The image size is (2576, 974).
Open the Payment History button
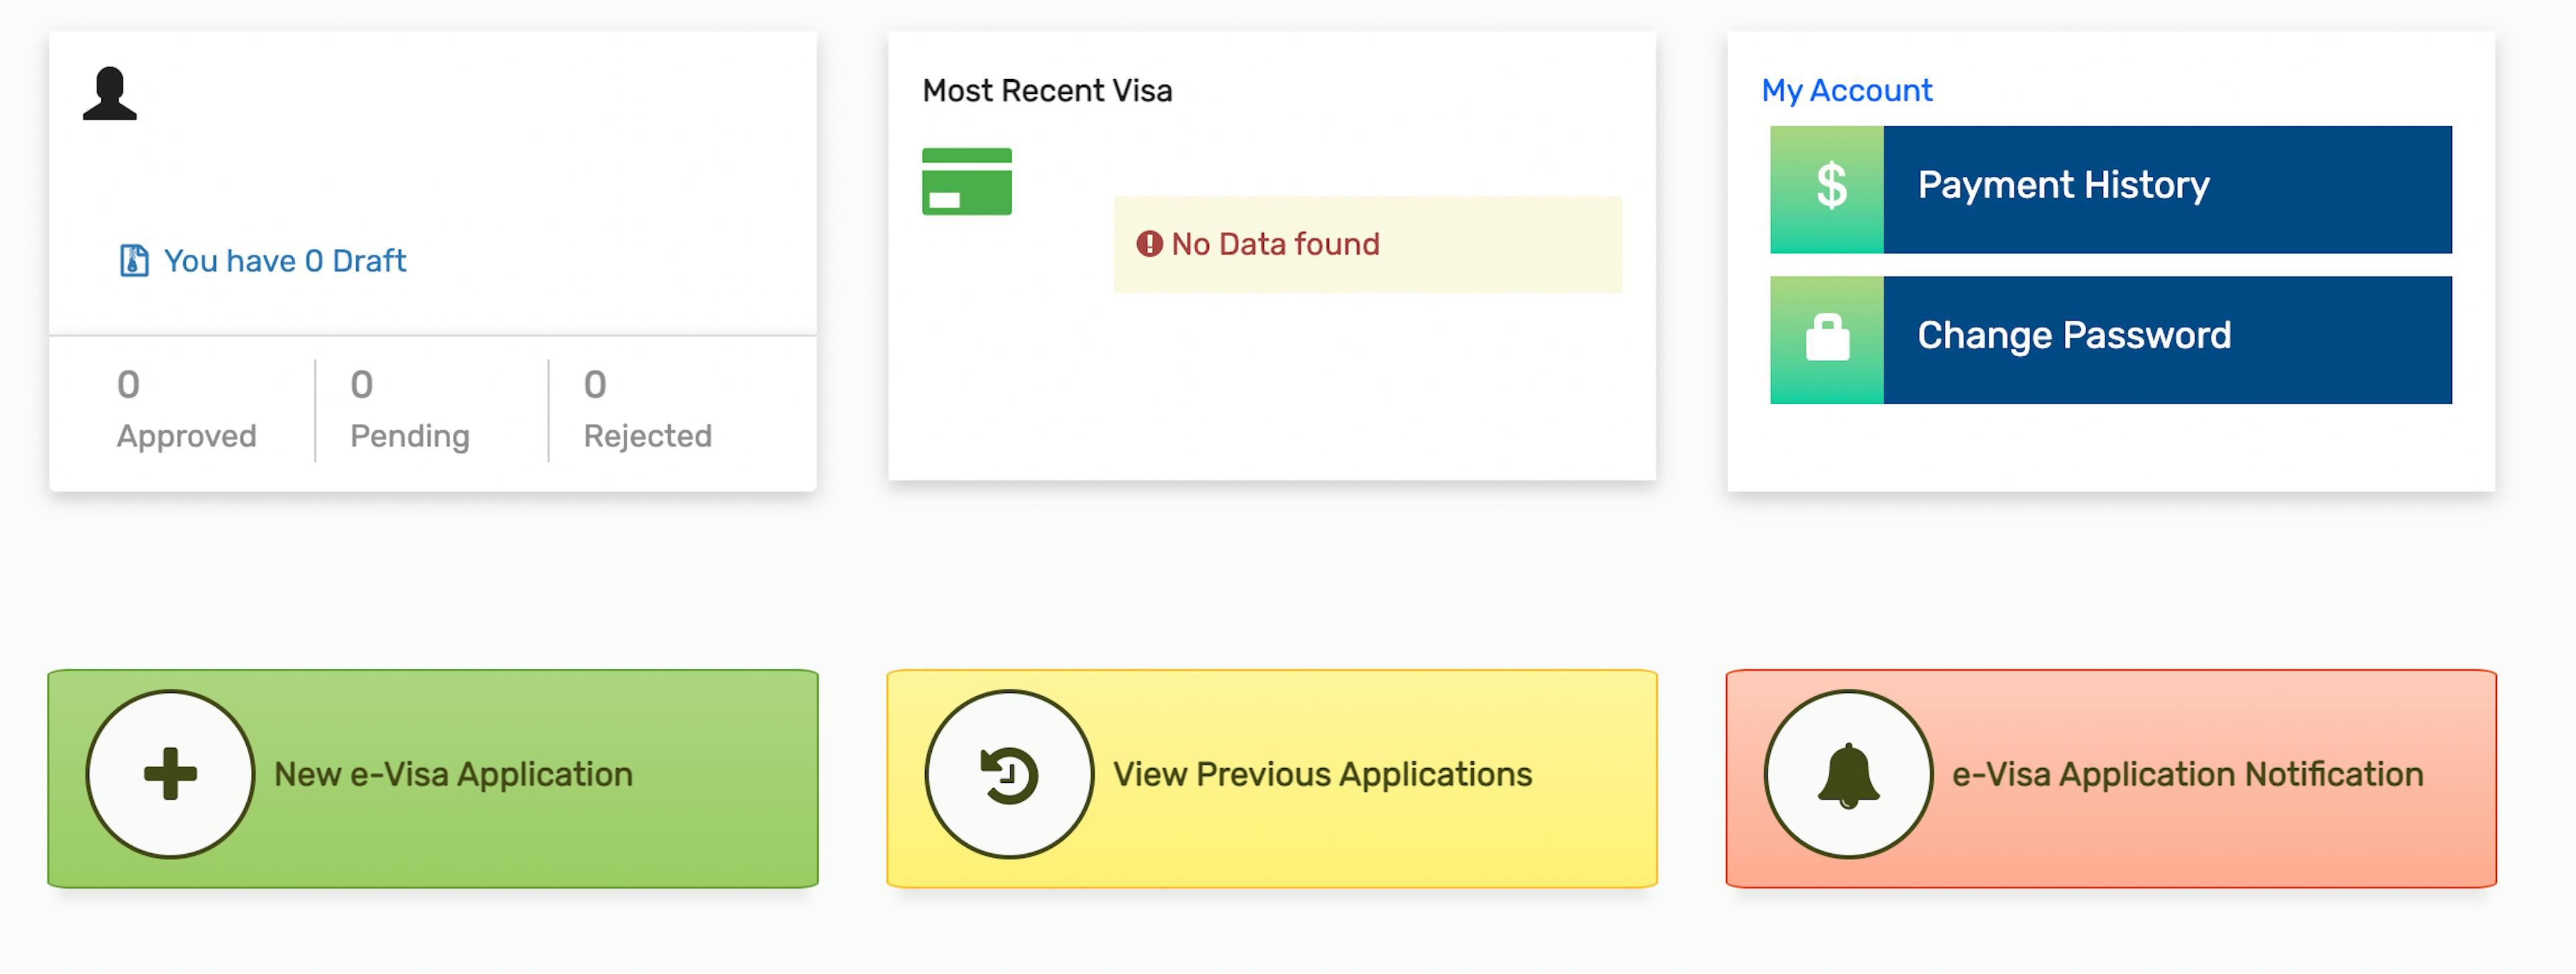tap(2110, 189)
